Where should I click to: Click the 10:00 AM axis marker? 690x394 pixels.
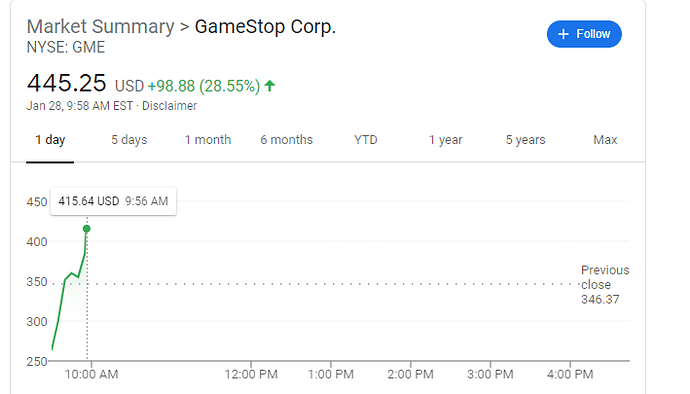point(92,374)
